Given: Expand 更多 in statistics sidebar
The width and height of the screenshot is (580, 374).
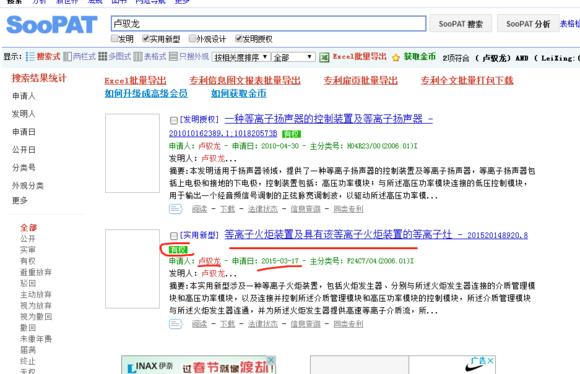Looking at the screenshot, I should pyautogui.click(x=20, y=200).
